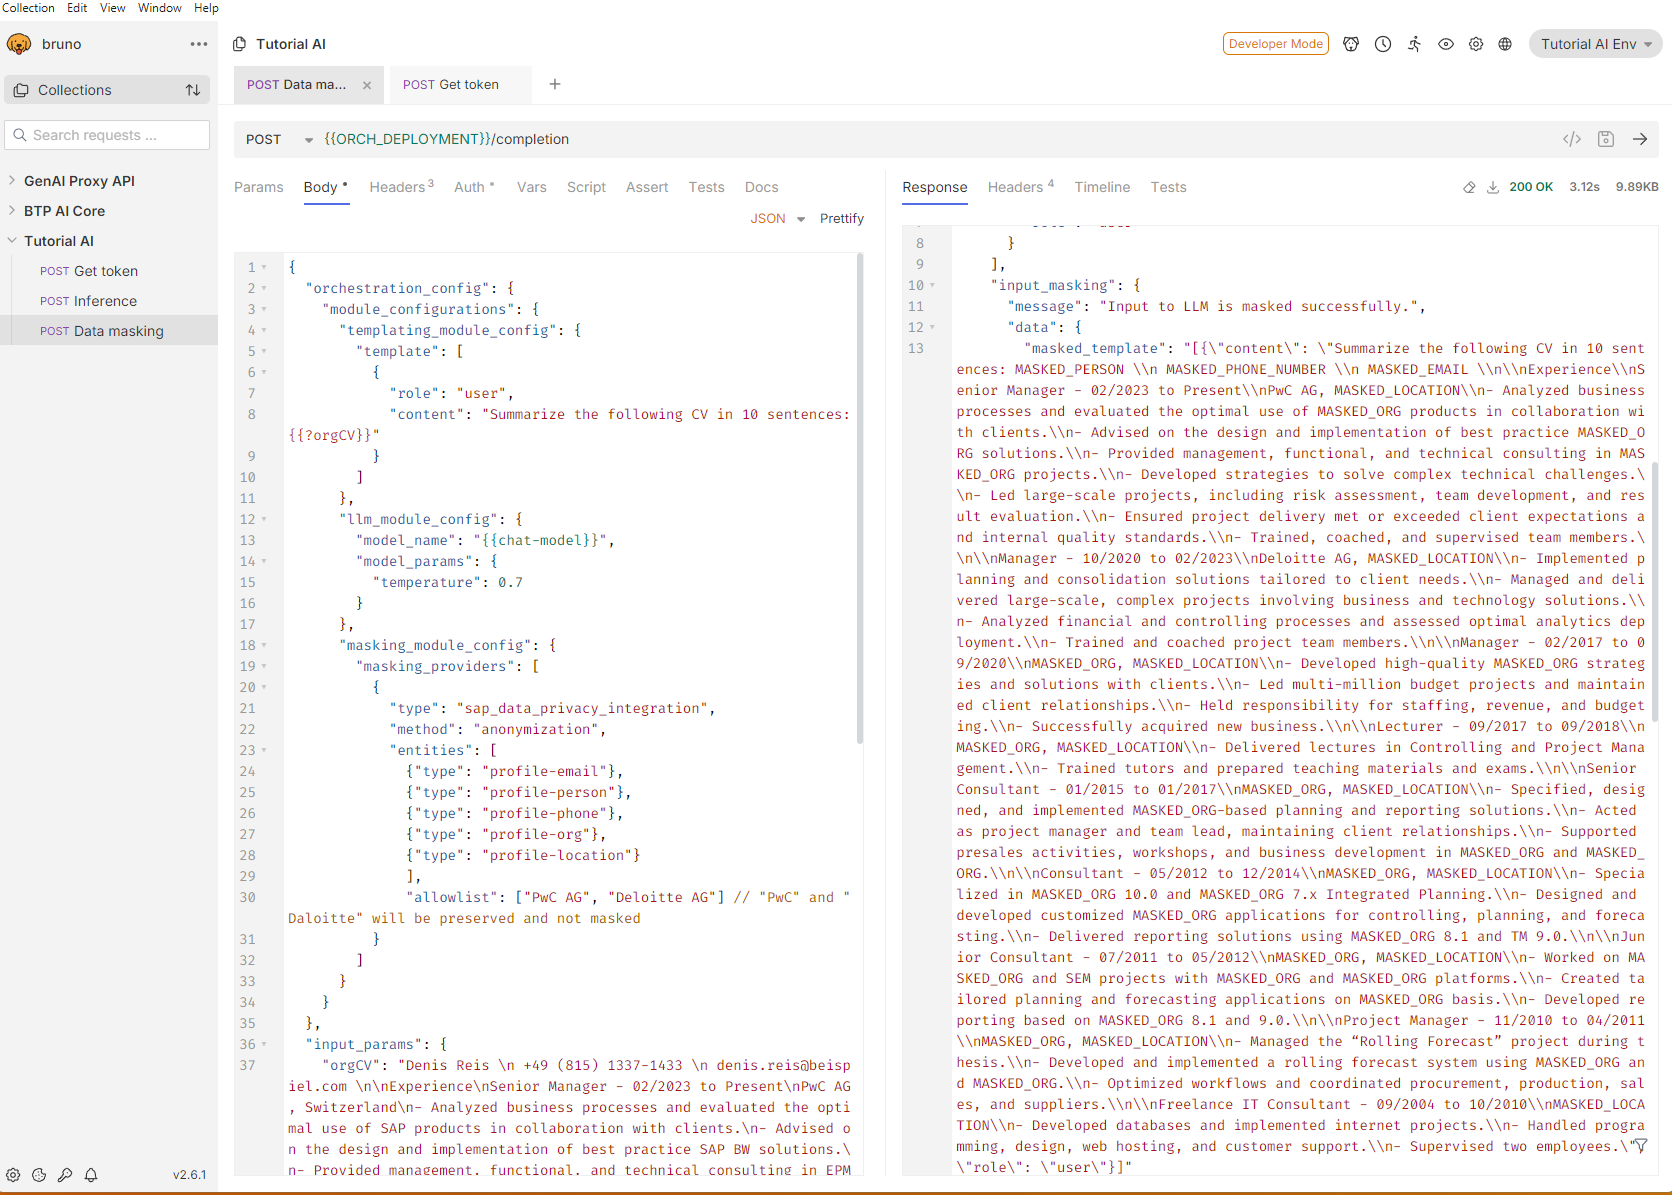Click the Tutorial AI collection title icon
The height and width of the screenshot is (1195, 1672).
pos(239,44)
